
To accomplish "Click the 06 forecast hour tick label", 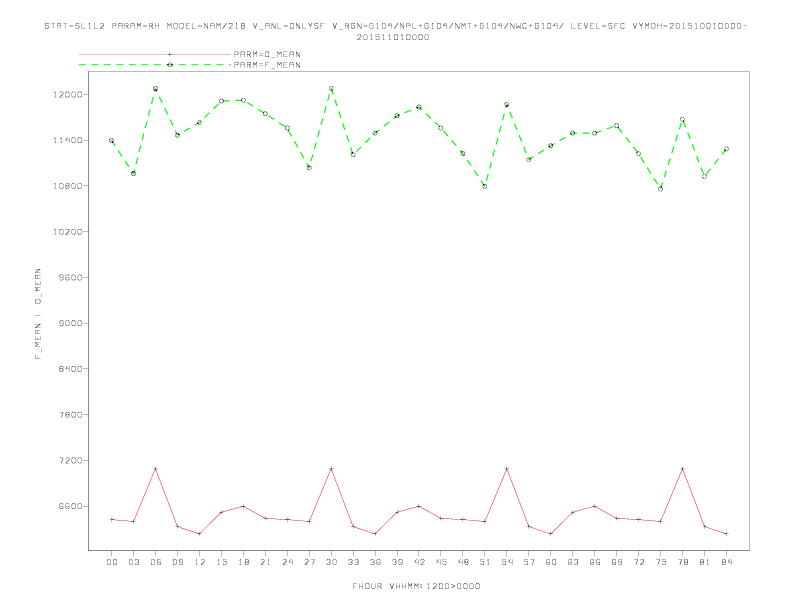I will [x=156, y=562].
